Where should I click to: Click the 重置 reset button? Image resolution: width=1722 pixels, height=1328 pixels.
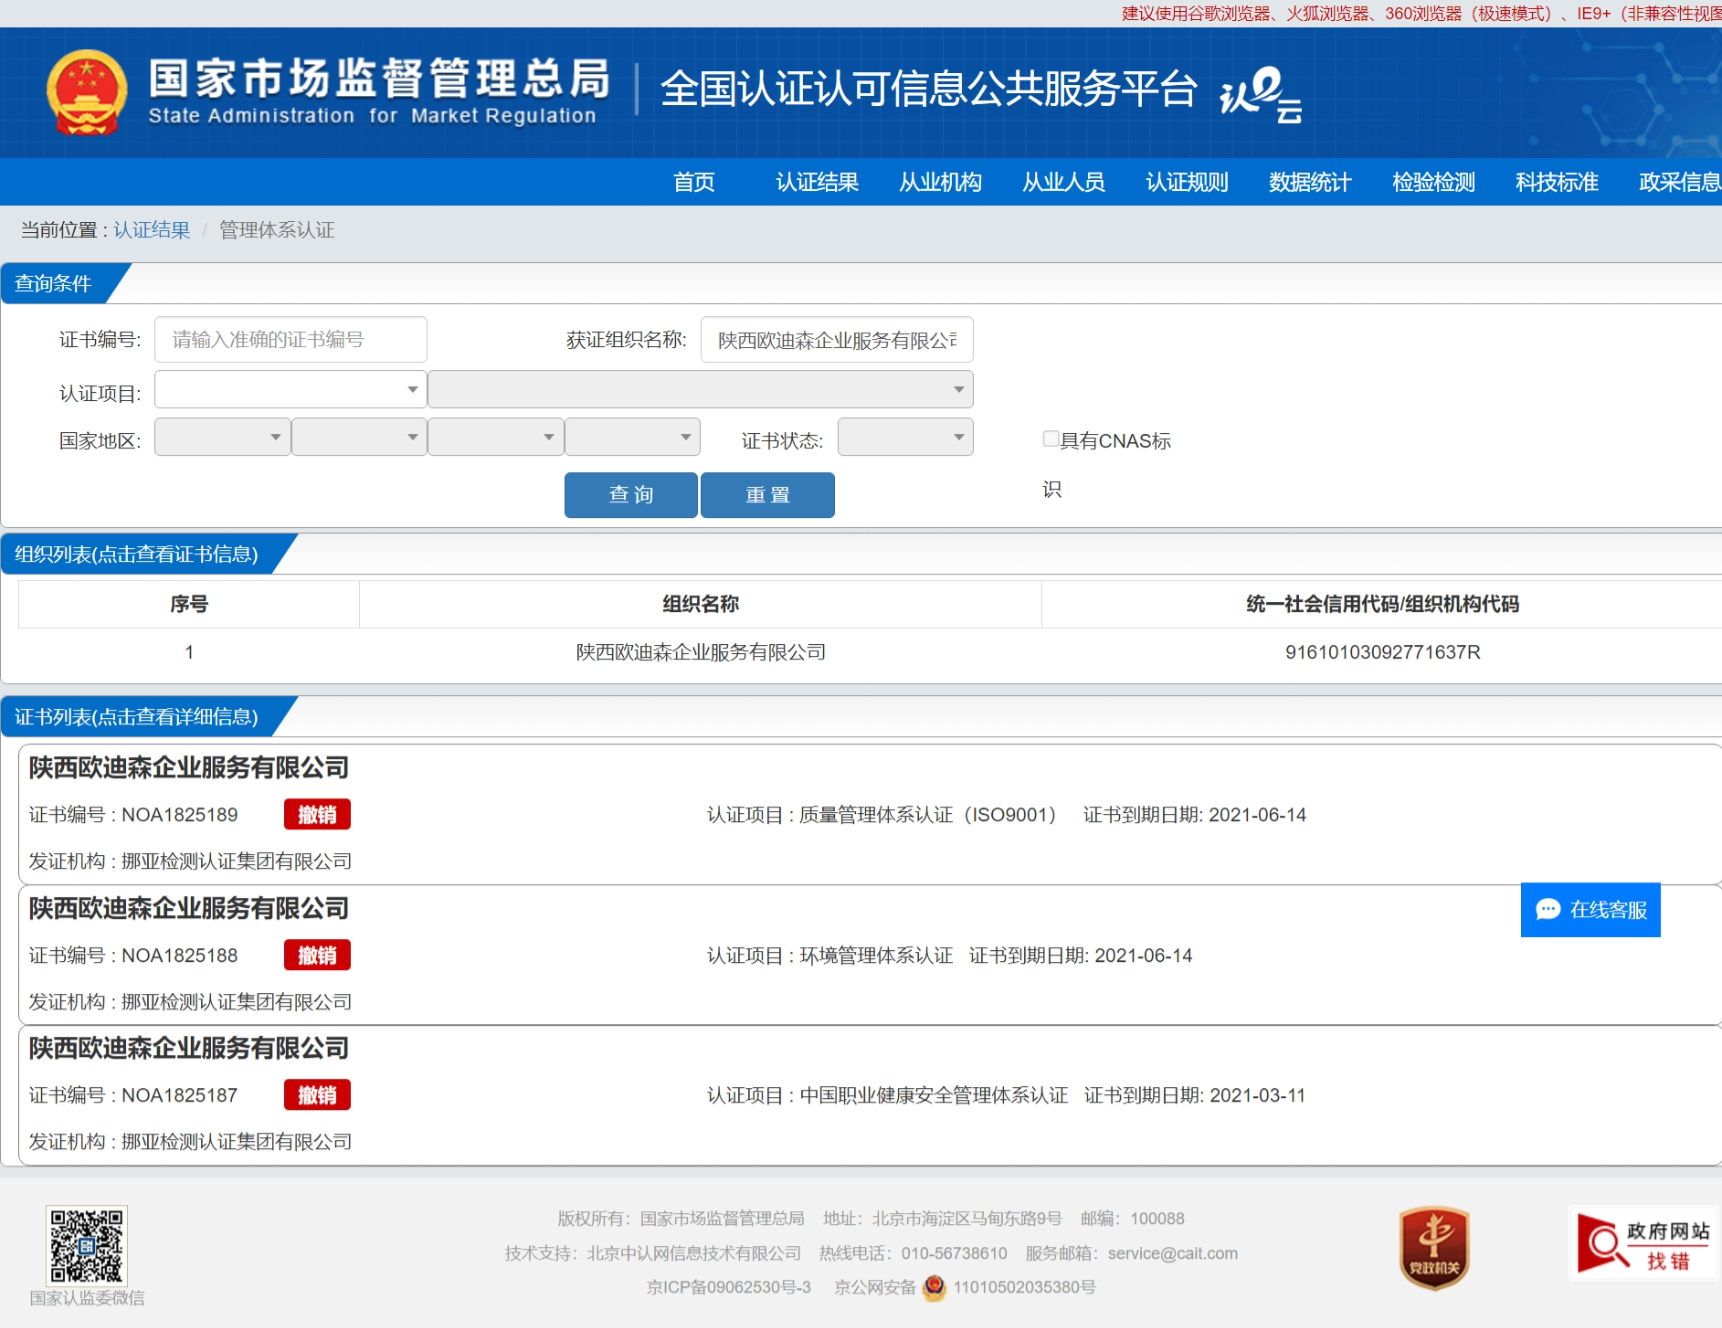click(768, 495)
